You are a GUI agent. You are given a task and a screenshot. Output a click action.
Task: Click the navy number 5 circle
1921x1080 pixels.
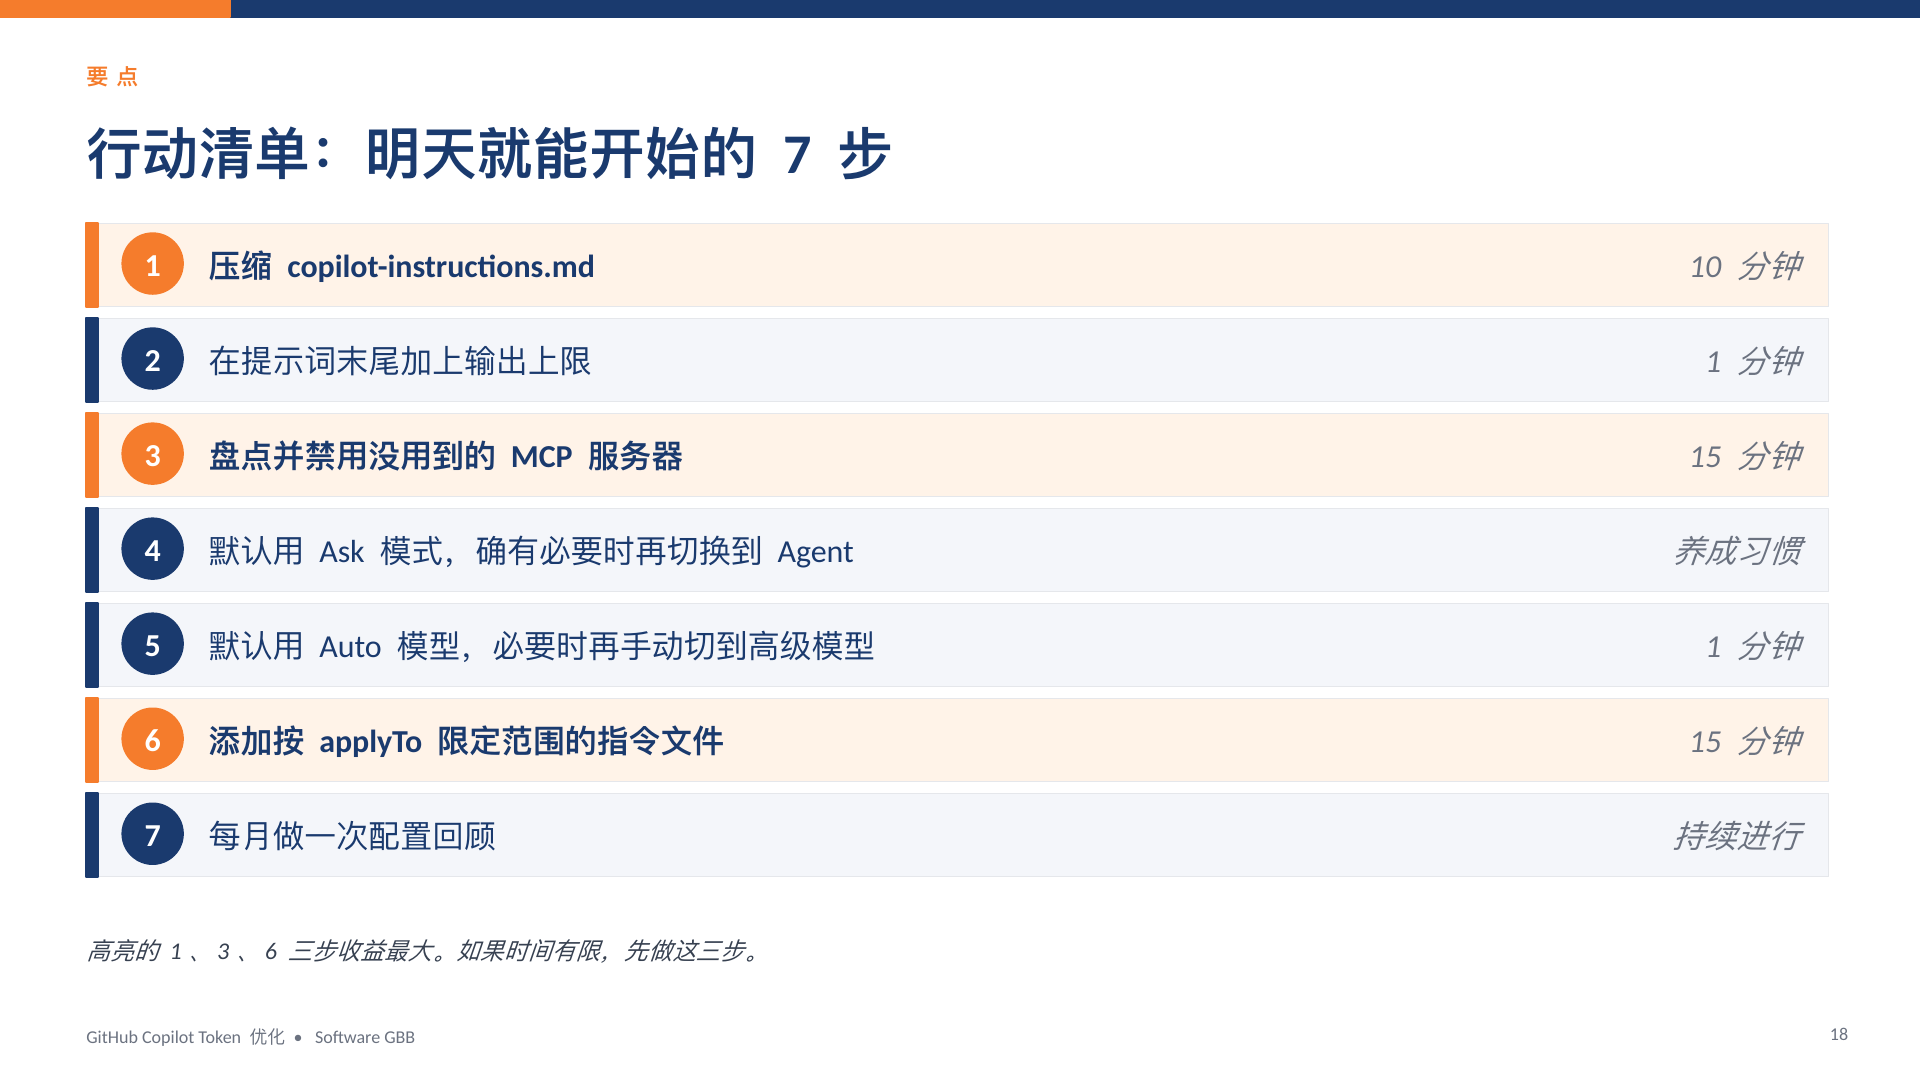pos(152,645)
